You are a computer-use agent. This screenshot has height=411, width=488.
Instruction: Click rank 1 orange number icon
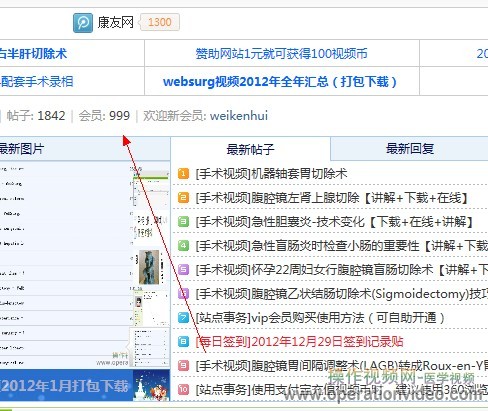pyautogui.click(x=183, y=174)
